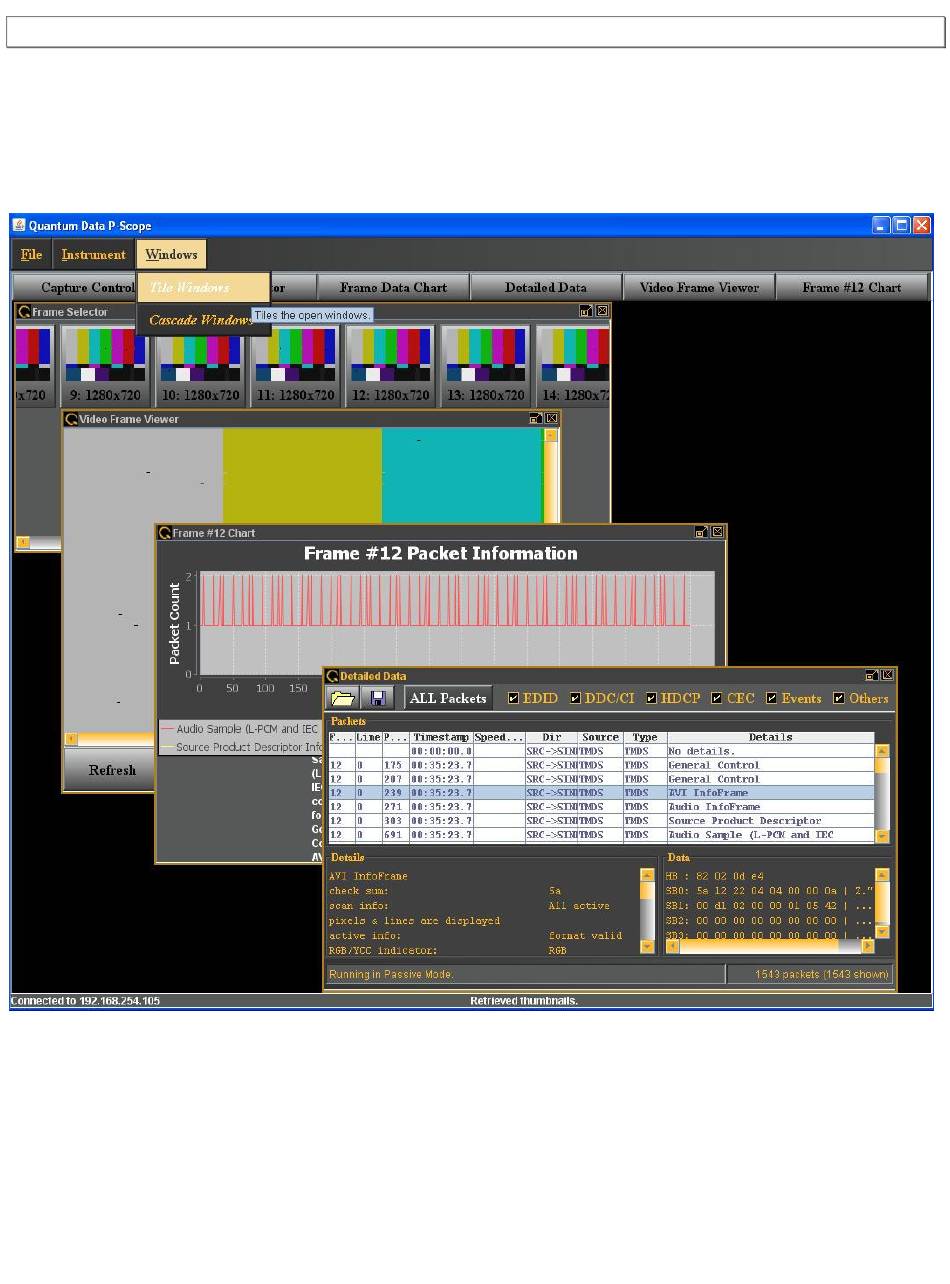Click the Frame #12 Chart window logo icon
This screenshot has height=1284, width=950.
point(165,533)
